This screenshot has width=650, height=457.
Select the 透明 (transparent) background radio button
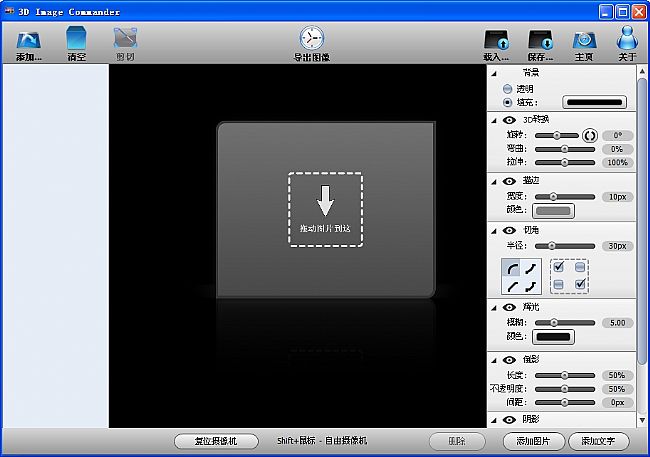coord(507,89)
